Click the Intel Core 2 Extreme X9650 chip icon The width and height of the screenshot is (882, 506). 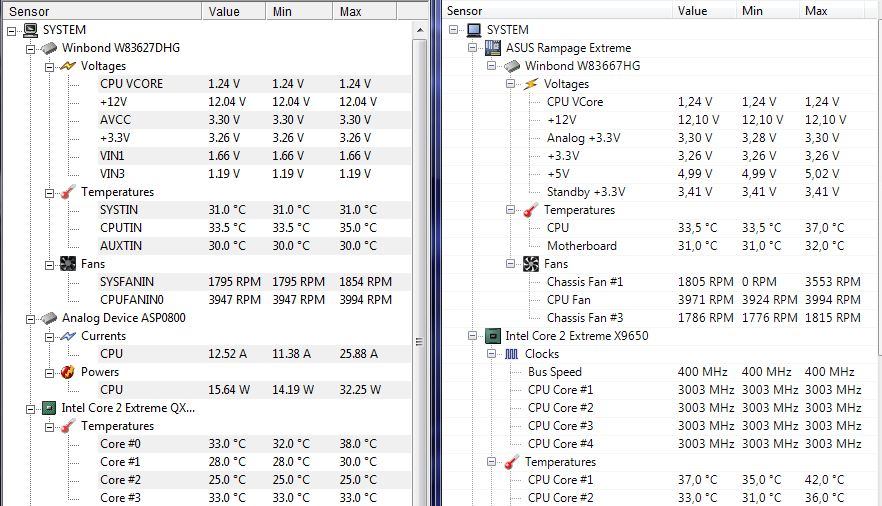point(493,336)
